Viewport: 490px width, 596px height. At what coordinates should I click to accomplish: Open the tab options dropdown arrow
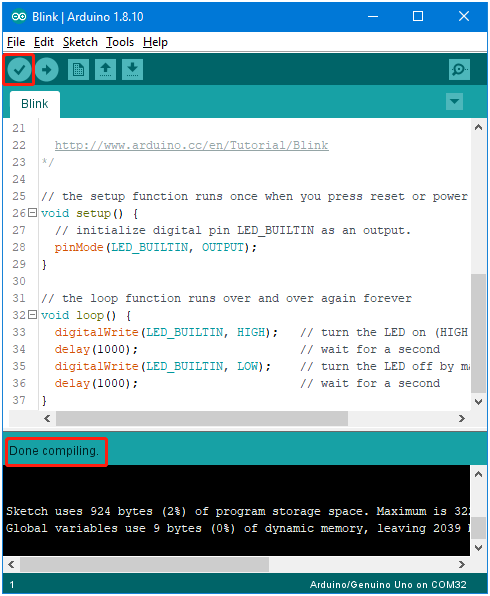(454, 101)
